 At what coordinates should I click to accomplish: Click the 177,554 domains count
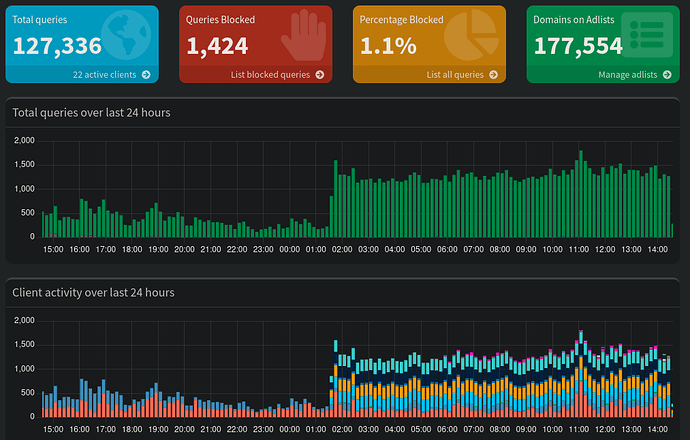(578, 46)
